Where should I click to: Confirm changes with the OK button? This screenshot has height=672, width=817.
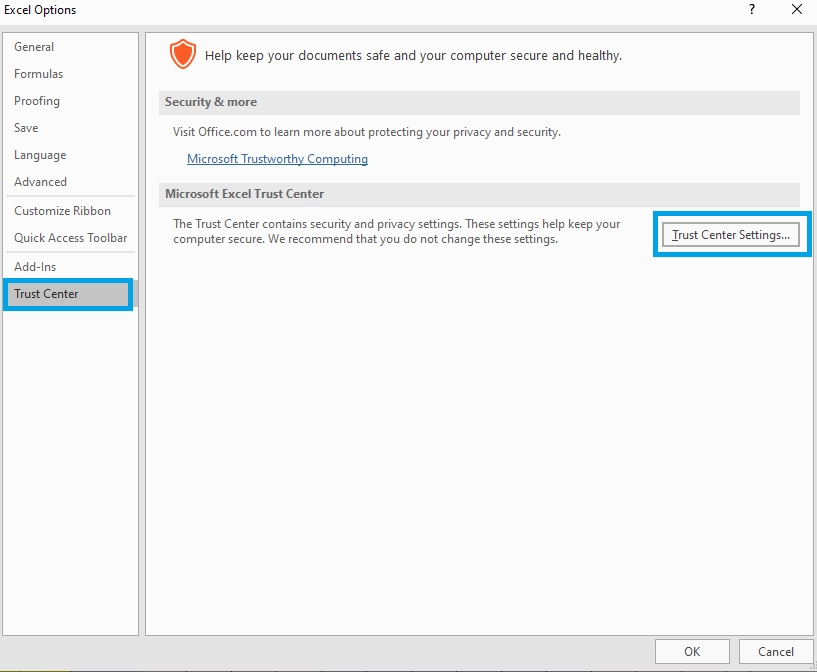pyautogui.click(x=692, y=652)
